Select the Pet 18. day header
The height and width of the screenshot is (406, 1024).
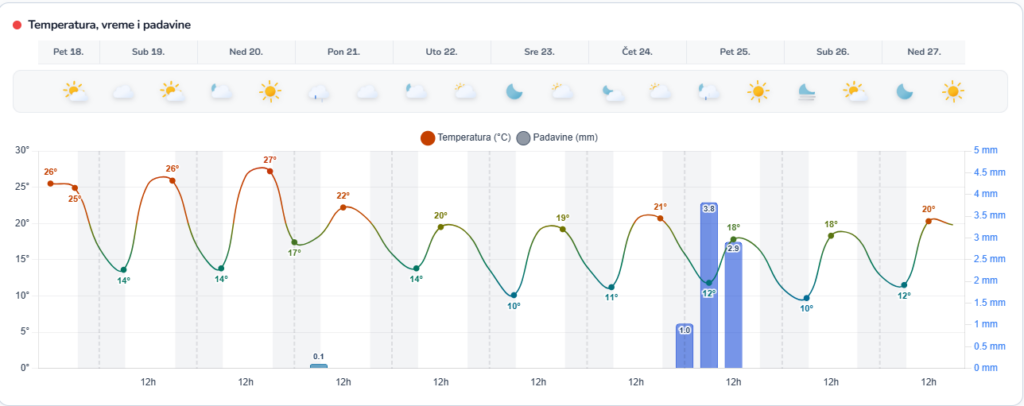[x=69, y=52]
